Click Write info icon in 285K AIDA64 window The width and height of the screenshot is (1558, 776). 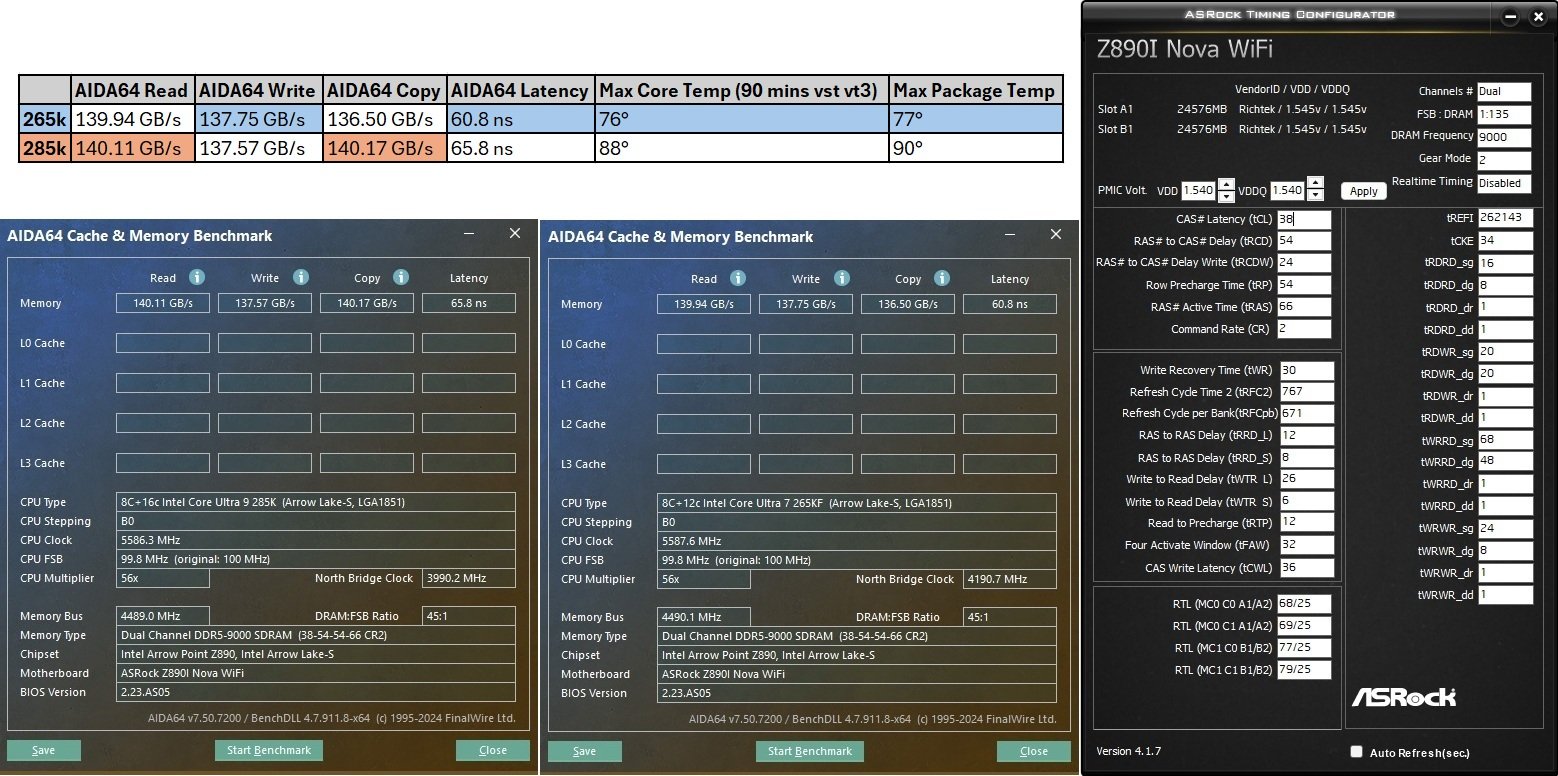coord(300,277)
